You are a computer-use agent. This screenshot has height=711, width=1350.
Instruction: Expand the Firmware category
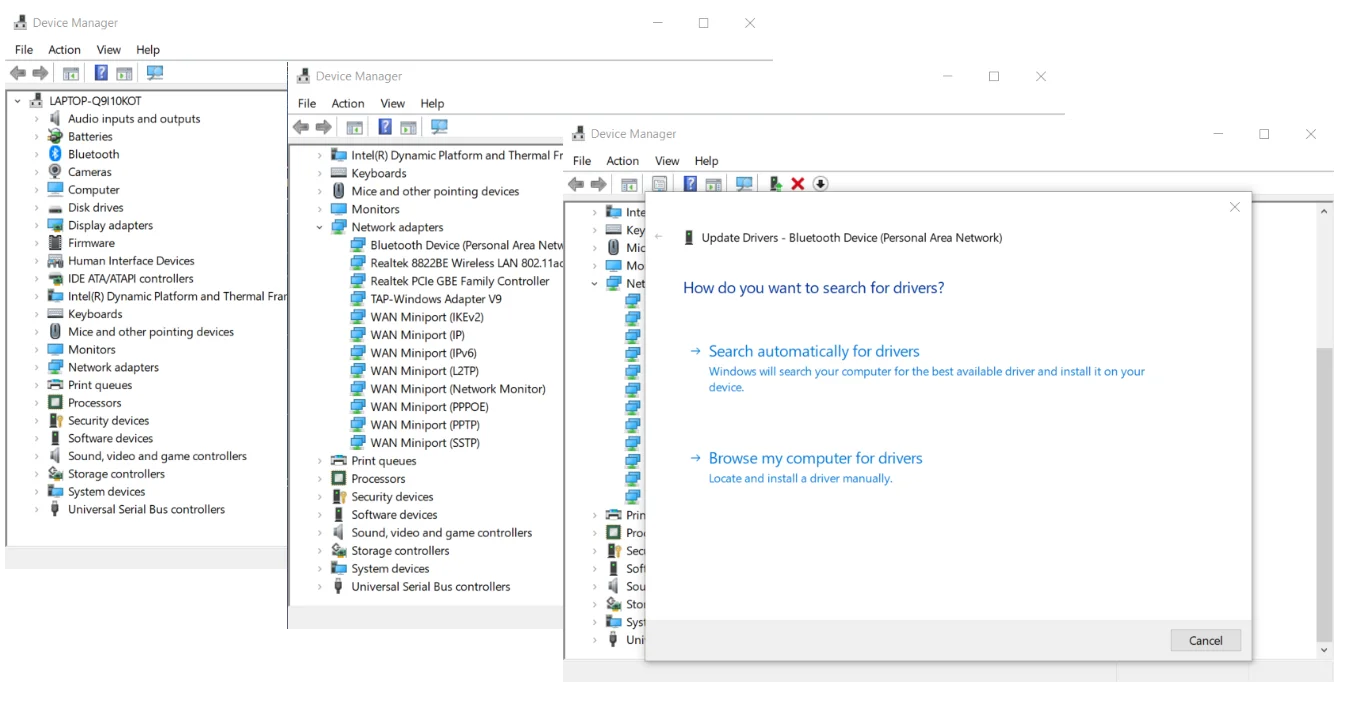(x=37, y=243)
